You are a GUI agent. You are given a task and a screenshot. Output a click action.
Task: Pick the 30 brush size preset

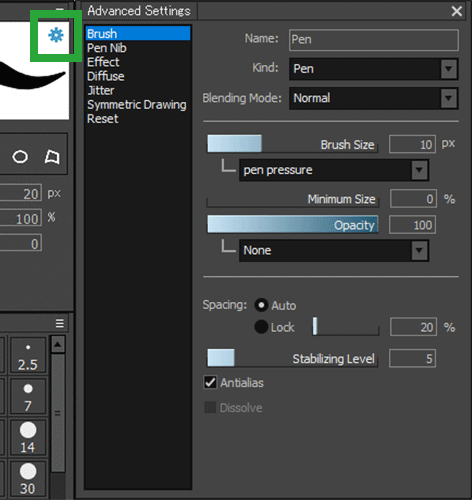(28, 479)
